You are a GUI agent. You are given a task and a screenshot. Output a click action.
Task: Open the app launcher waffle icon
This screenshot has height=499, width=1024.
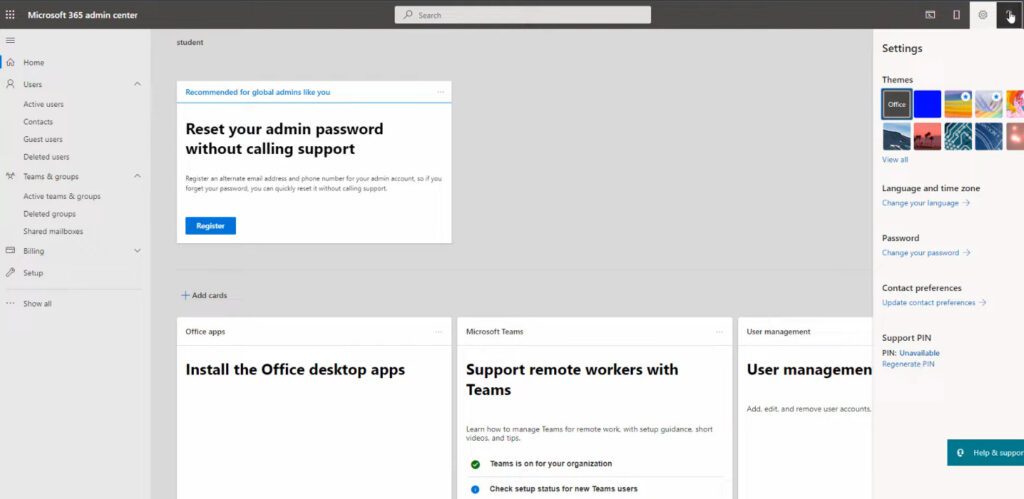[10, 14]
